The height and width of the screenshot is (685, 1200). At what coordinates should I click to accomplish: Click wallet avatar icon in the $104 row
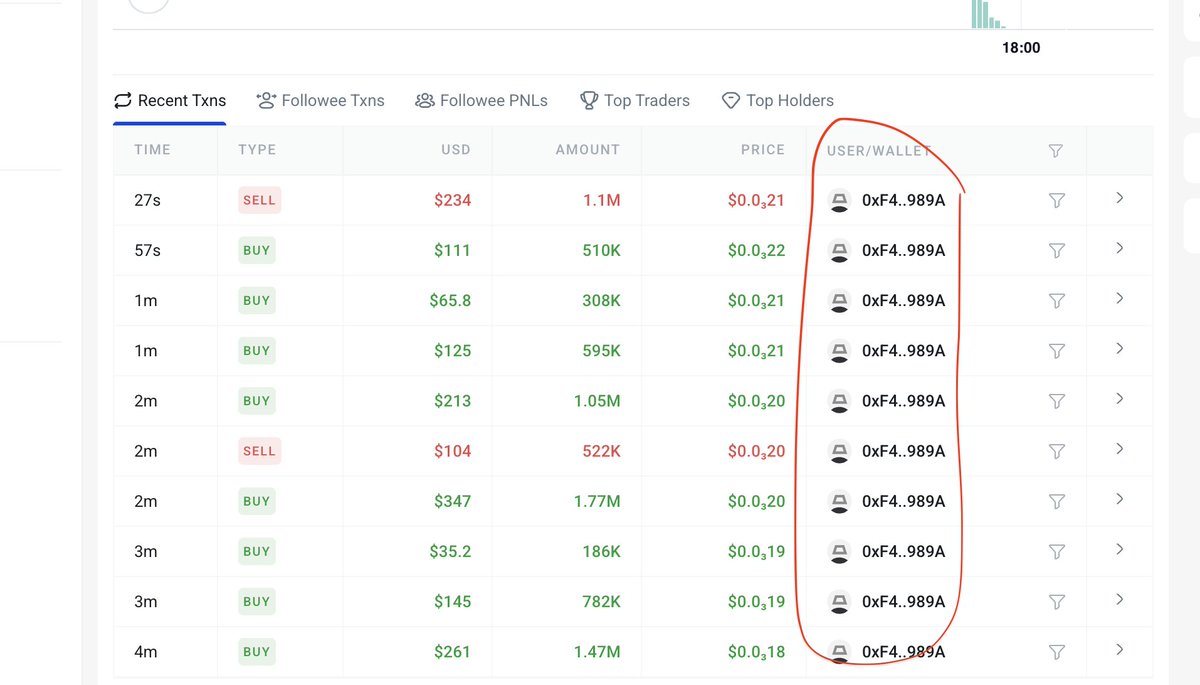point(840,451)
